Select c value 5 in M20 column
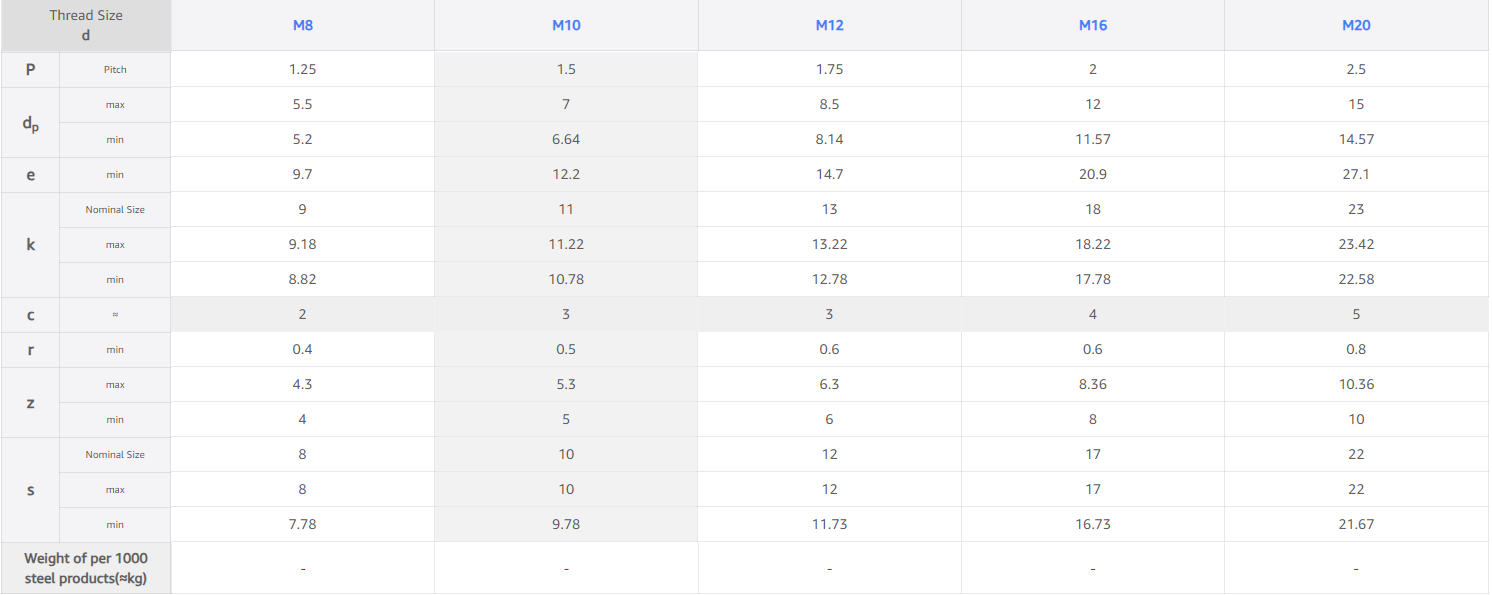Screen dimensions: 1492x595 [1356, 314]
